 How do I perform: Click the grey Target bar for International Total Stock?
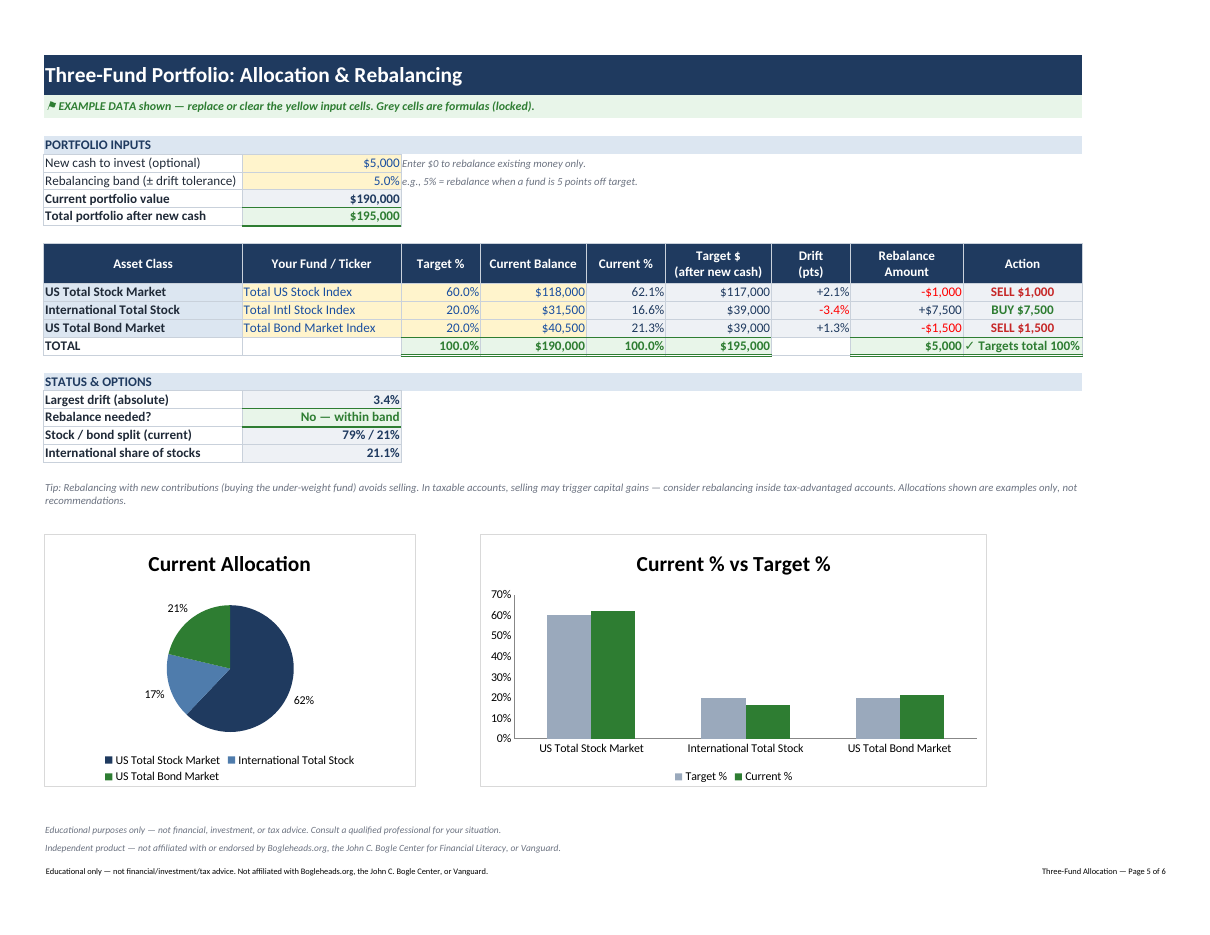coord(723,718)
